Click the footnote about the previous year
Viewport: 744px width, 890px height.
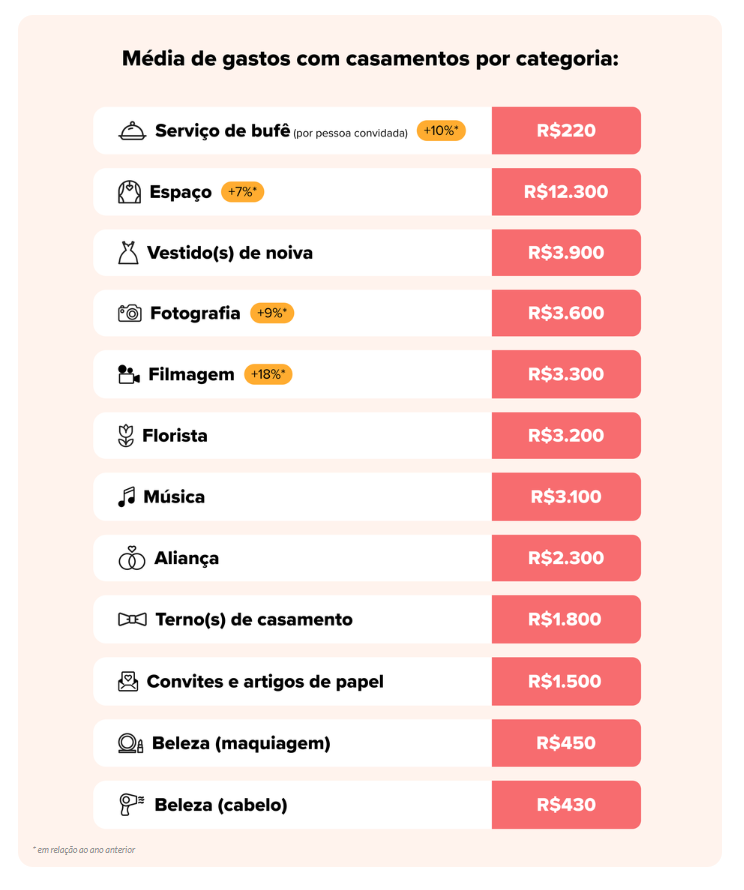click(x=84, y=850)
